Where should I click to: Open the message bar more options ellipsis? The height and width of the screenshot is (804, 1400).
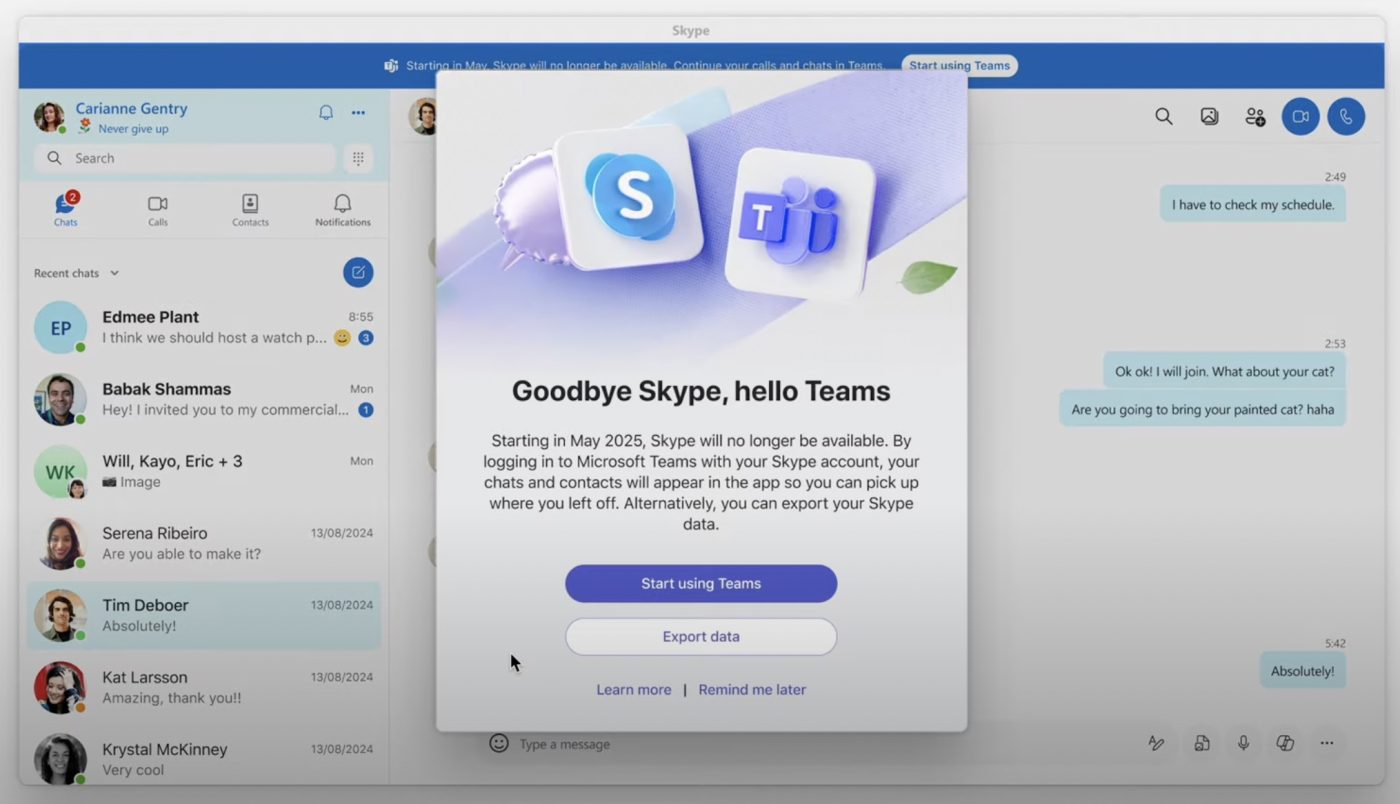coord(1327,743)
